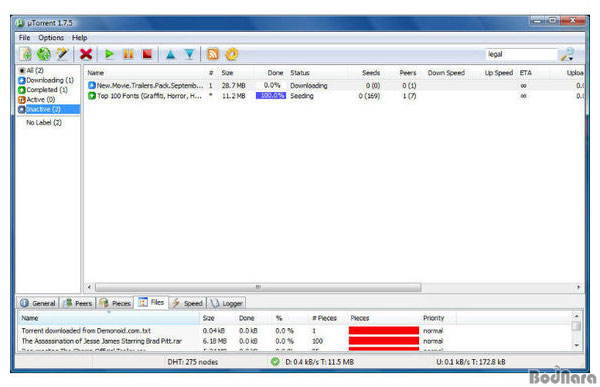Open the RSS Downloader icon
600x387 pixels.
pyautogui.click(x=213, y=54)
